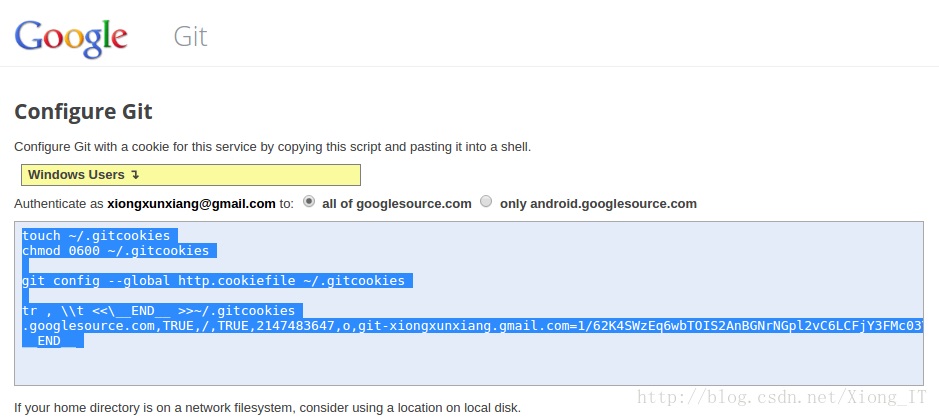Click the Configure Git with a cookie sentence
Image resolution: width=939 pixels, height=417 pixels.
pyautogui.click(x=272, y=147)
